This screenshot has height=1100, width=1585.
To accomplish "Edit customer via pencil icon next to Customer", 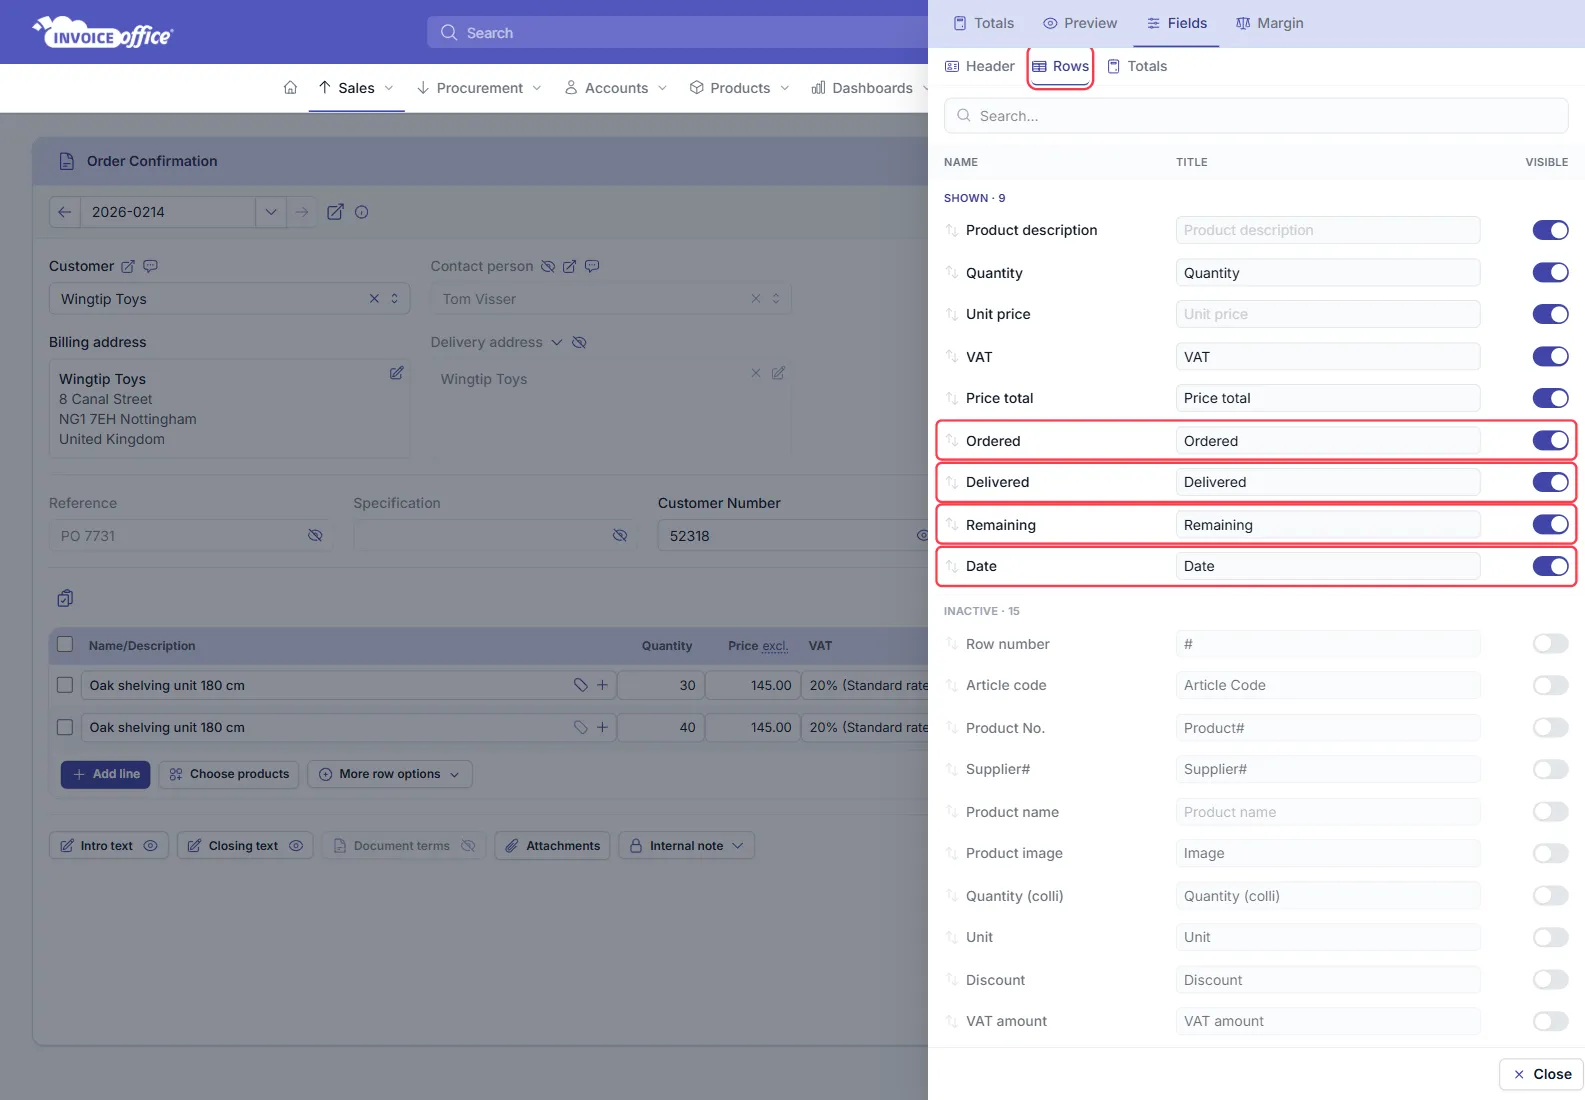I will (128, 267).
